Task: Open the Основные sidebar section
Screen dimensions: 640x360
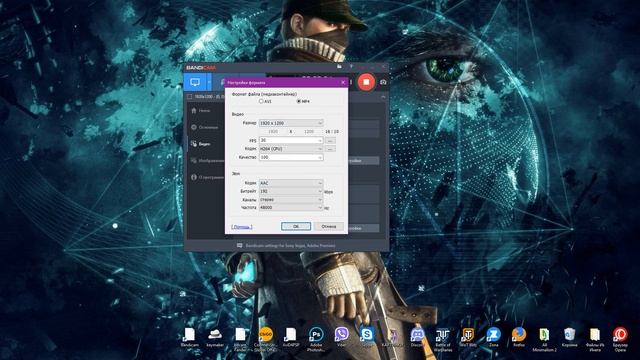Action: [204, 127]
